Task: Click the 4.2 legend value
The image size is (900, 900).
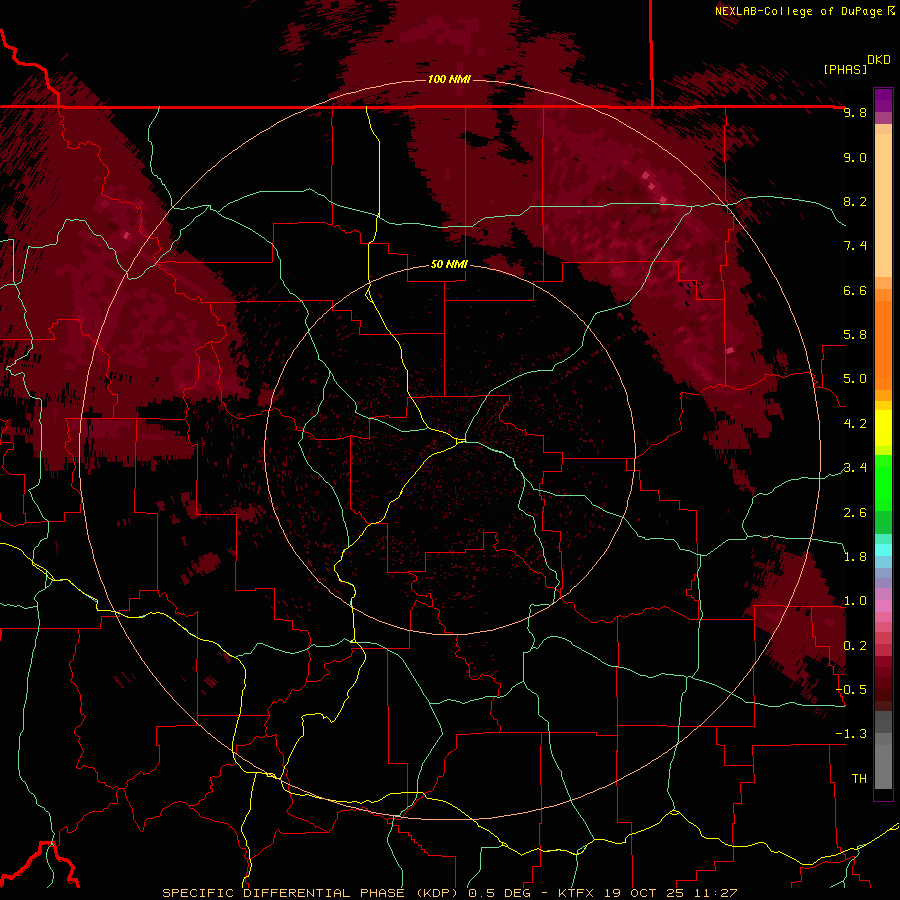Action: tap(855, 424)
